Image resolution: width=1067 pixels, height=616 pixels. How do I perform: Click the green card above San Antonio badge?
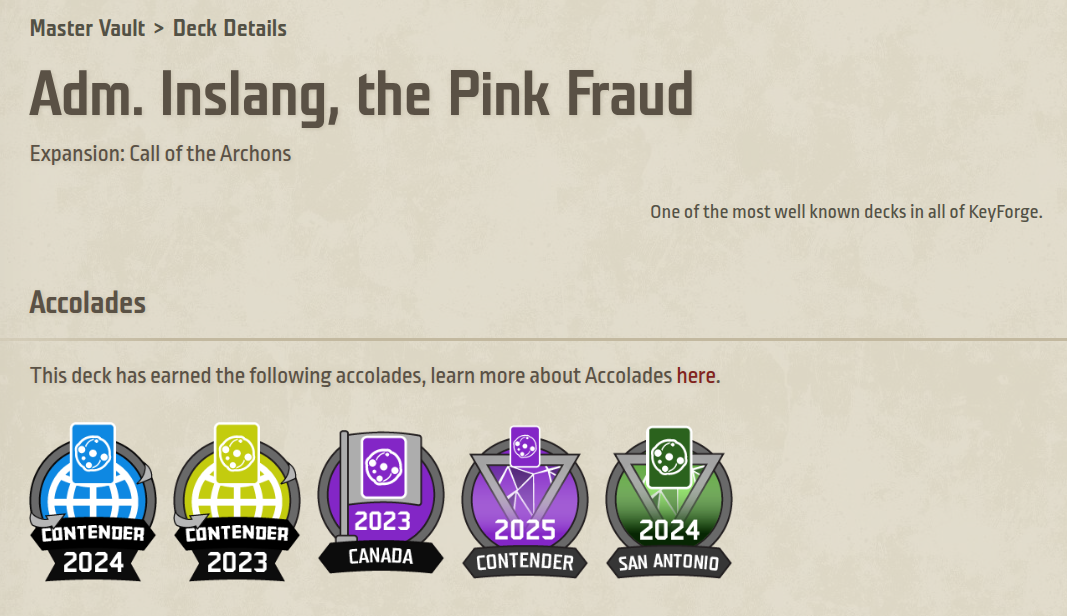669,456
